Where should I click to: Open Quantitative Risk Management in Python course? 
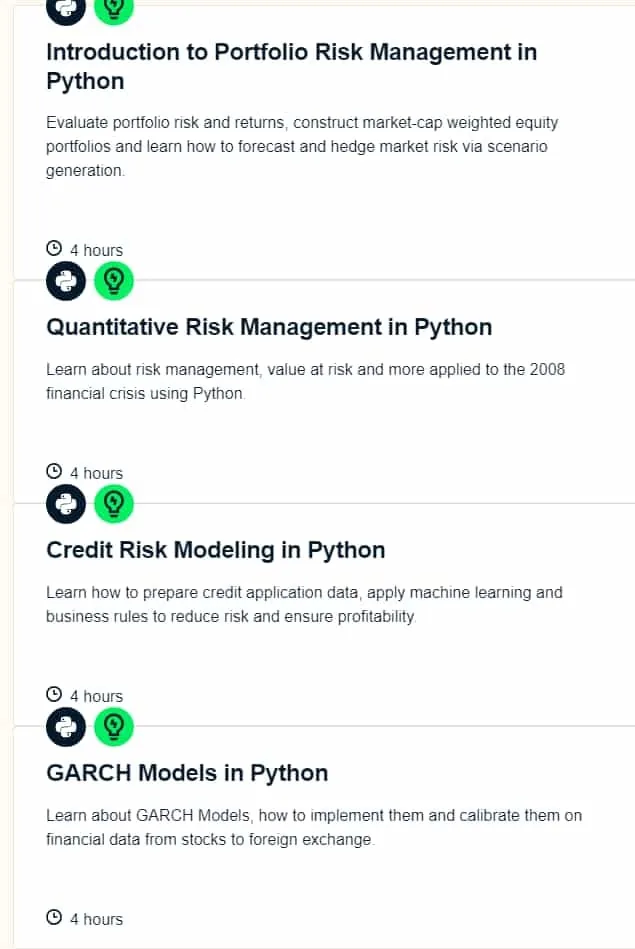coord(269,327)
